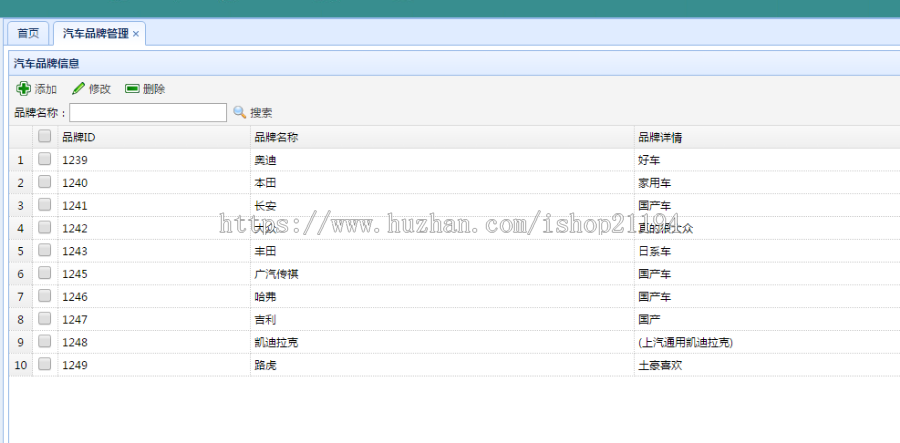This screenshot has height=443, width=900.
Task: Select the 哈弗 brand name cell
Action: click(442, 297)
